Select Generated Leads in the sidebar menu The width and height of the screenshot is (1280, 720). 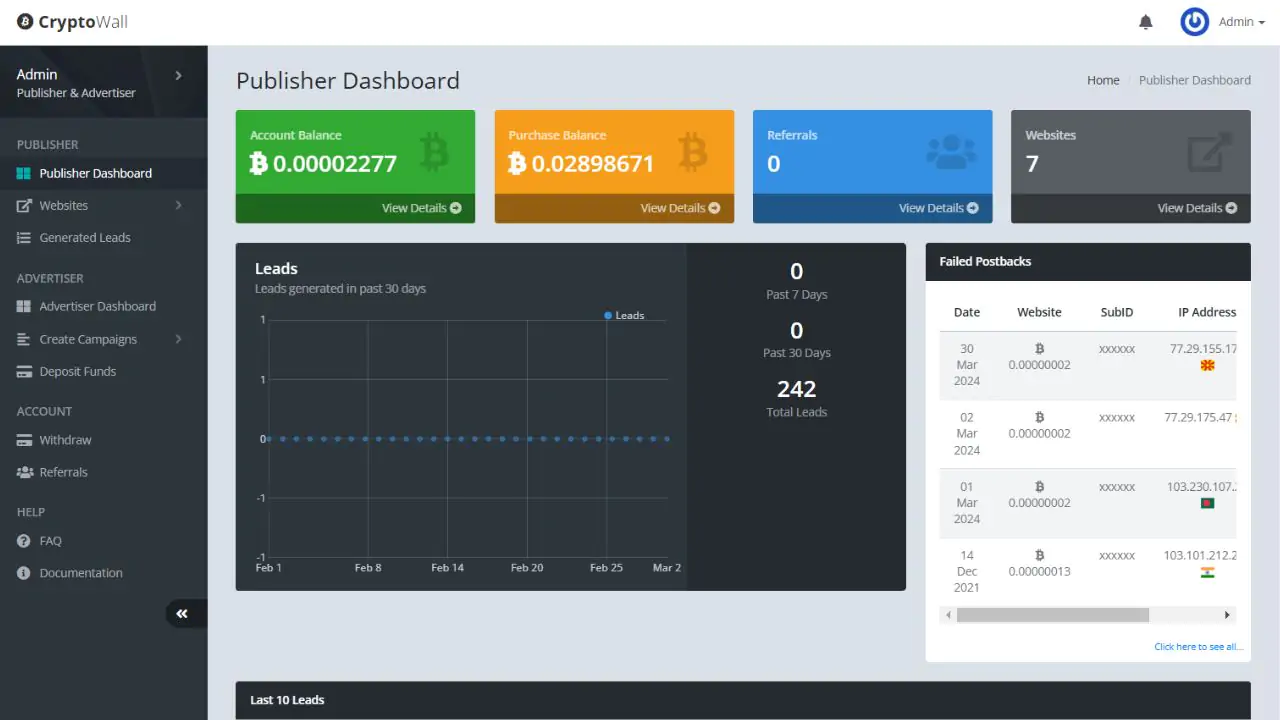pyautogui.click(x=85, y=237)
